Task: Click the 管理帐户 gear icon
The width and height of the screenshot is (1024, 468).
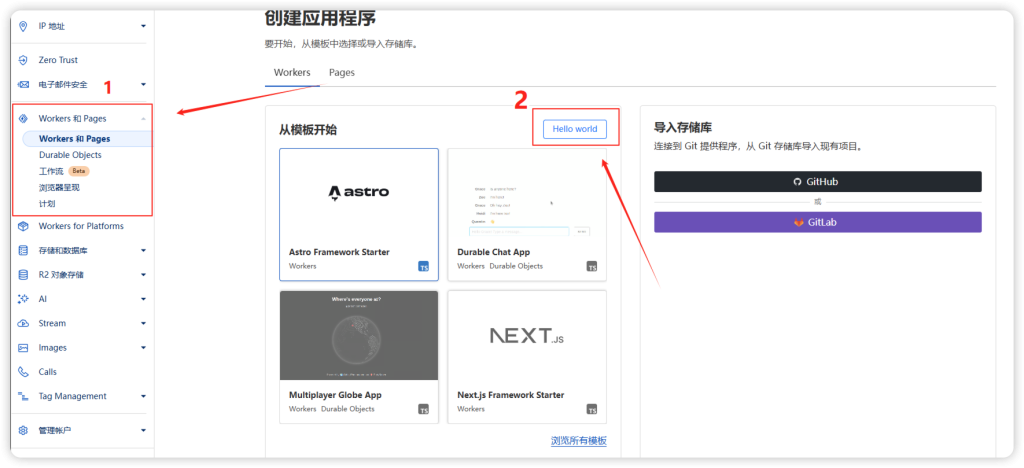Action: [x=24, y=431]
